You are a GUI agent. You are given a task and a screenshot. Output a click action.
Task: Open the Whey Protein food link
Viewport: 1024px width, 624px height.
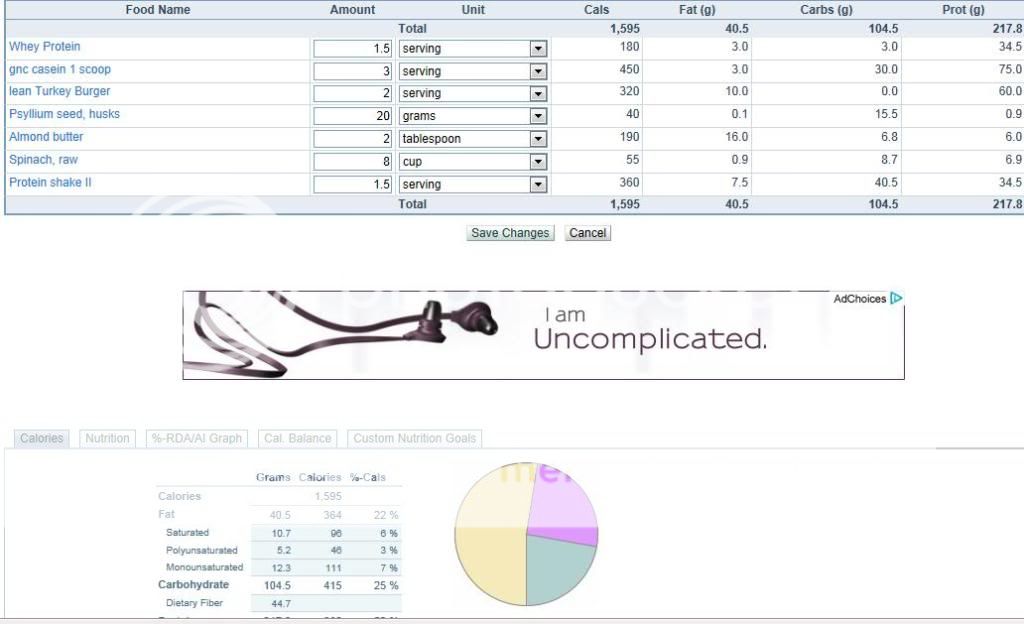tap(45, 47)
